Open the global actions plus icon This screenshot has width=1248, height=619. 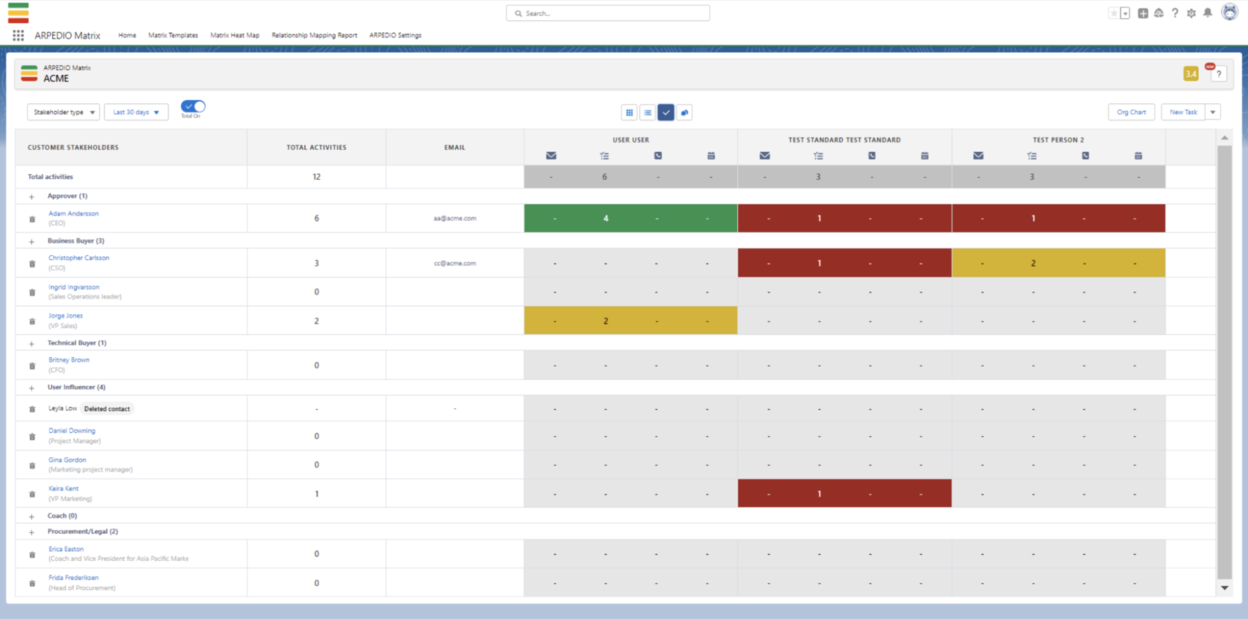[x=1143, y=13]
